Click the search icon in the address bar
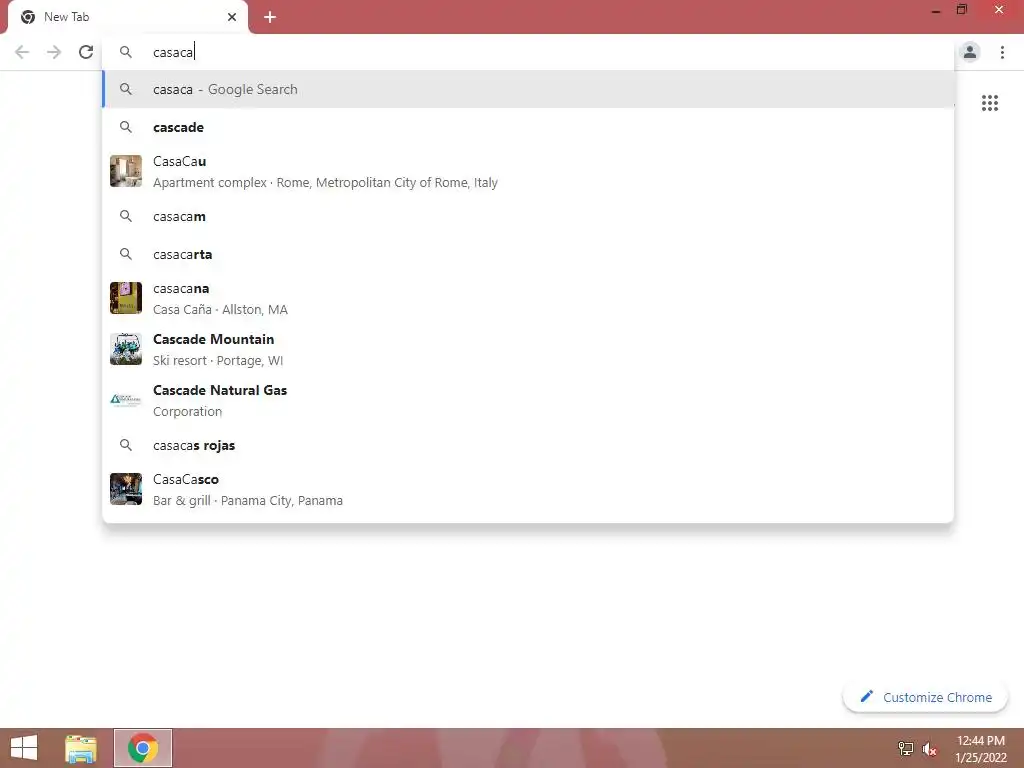Viewport: 1024px width, 768px height. coord(126,52)
